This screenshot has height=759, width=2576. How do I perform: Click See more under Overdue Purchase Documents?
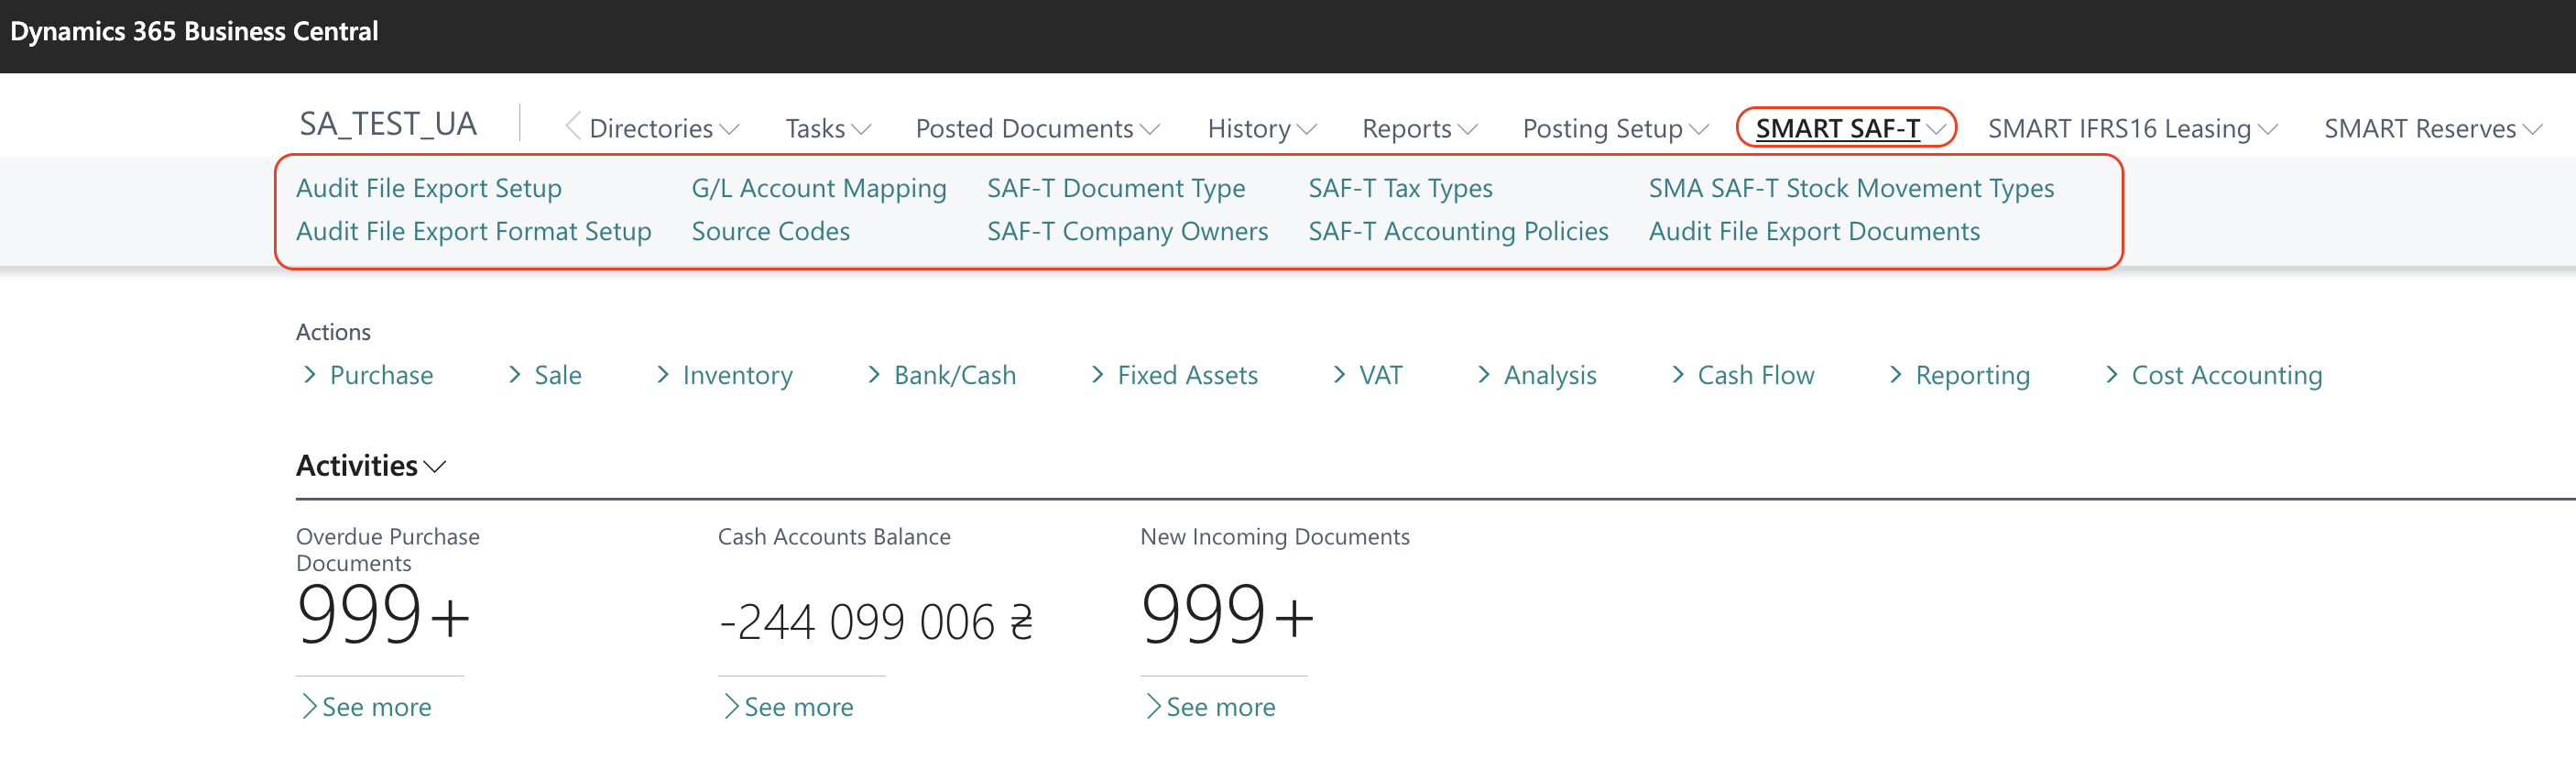(366, 707)
